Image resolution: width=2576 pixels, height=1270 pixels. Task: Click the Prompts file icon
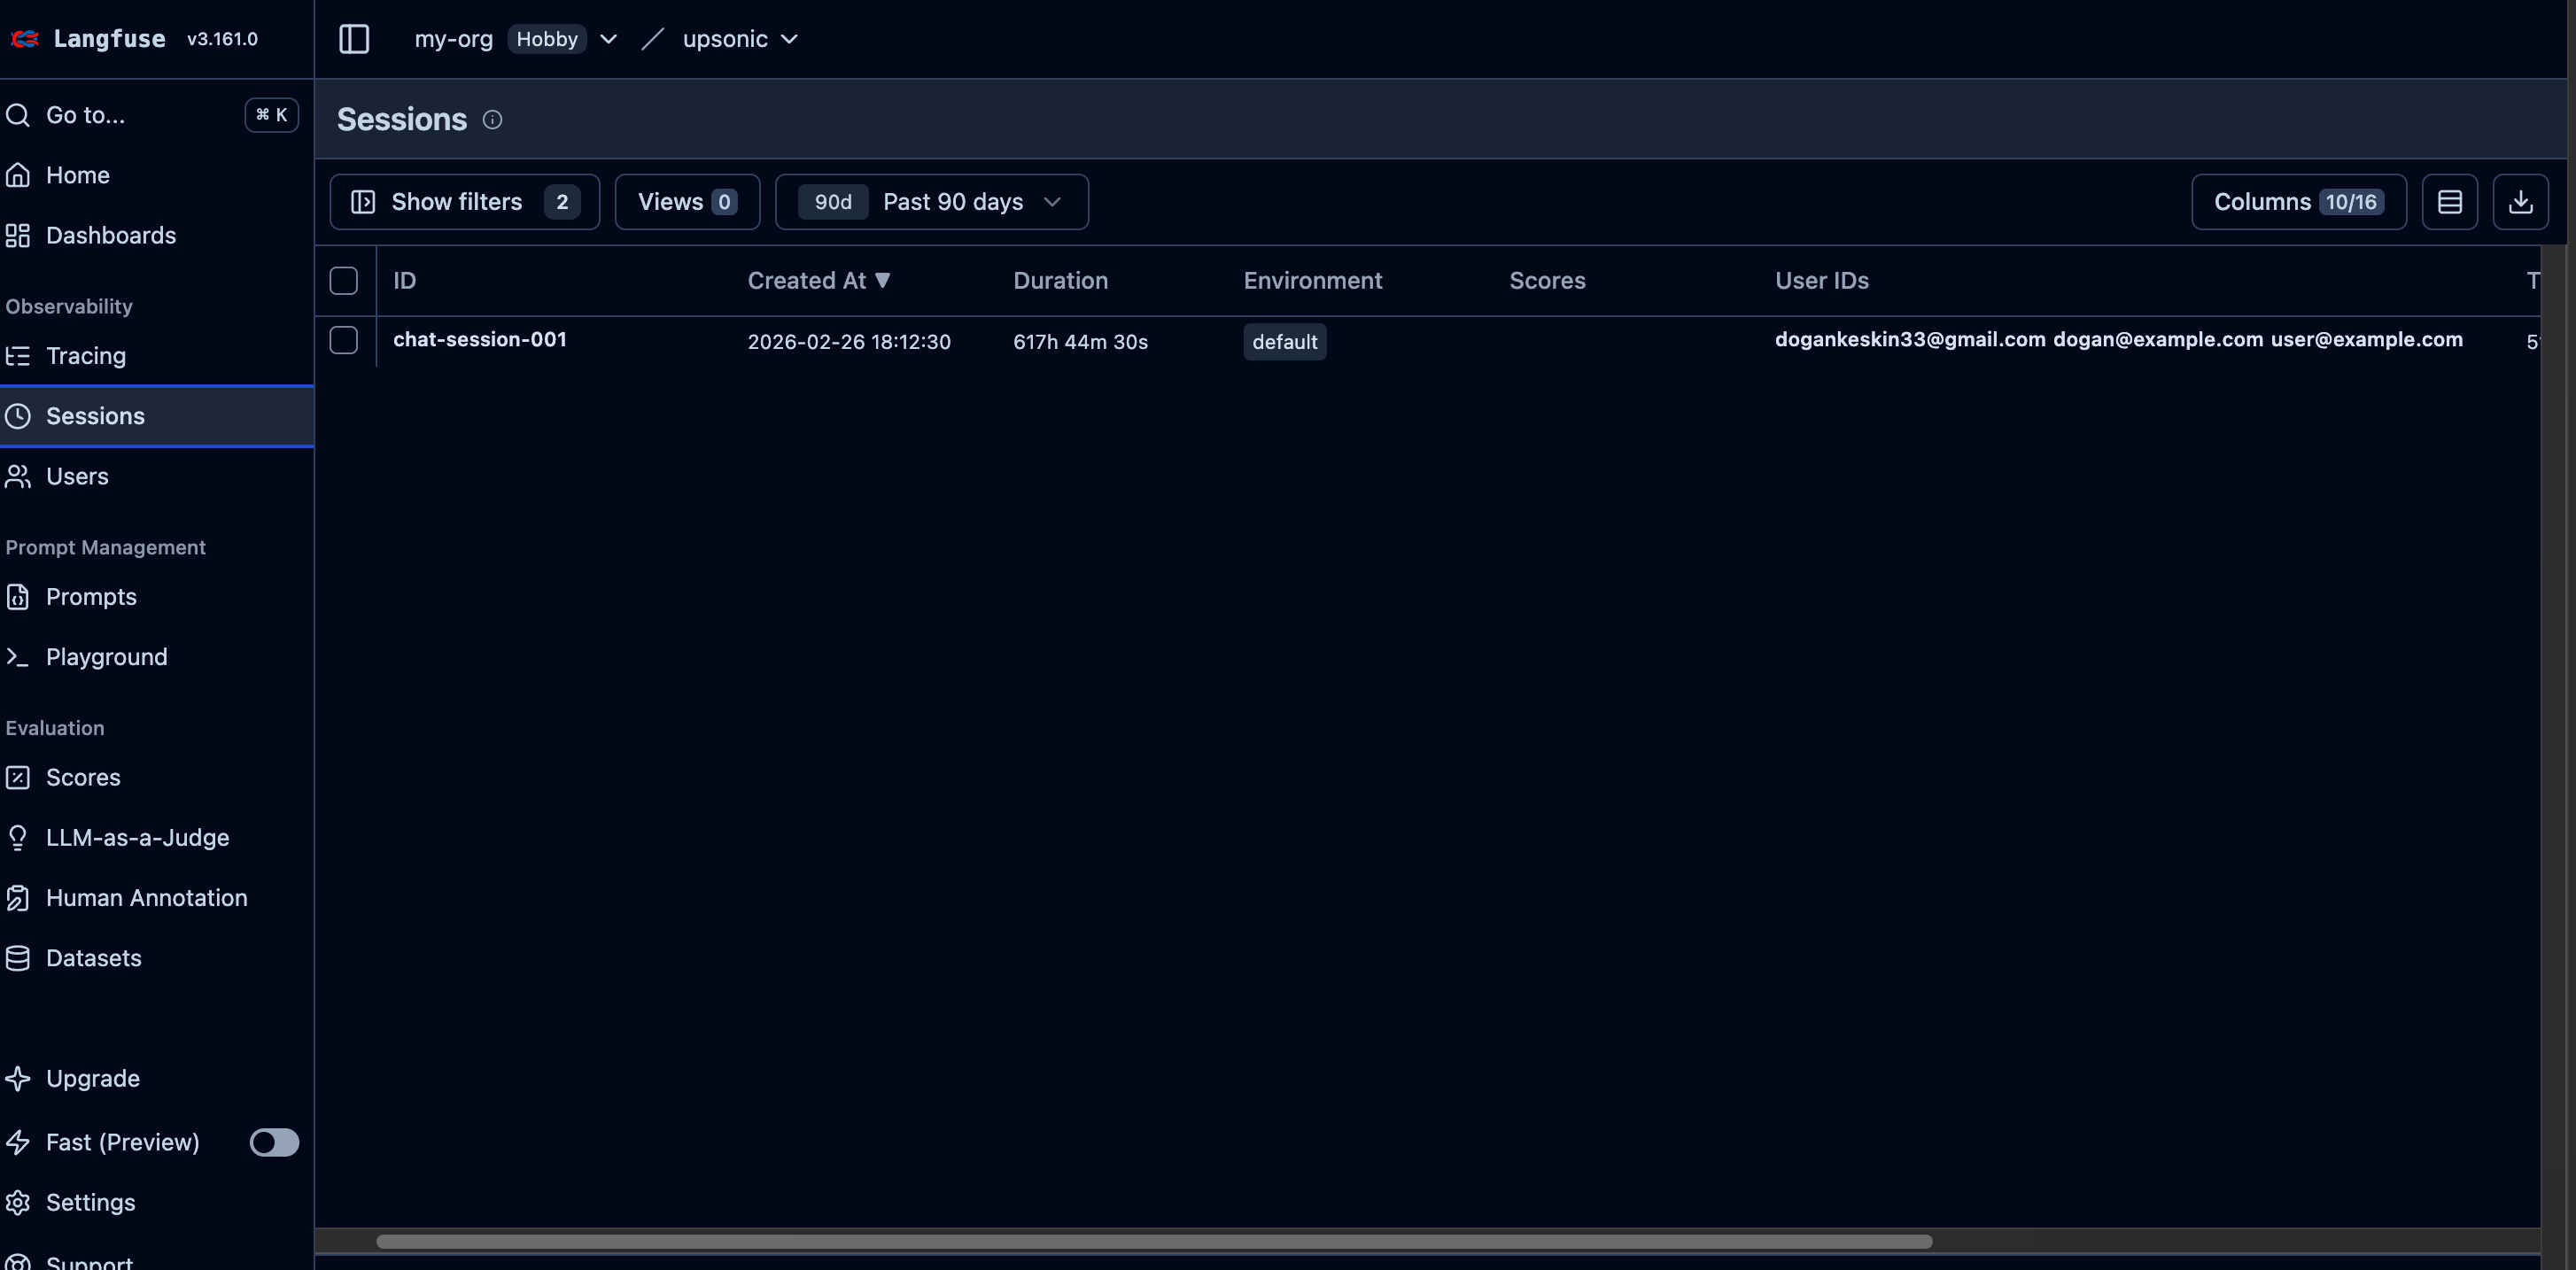click(17, 597)
